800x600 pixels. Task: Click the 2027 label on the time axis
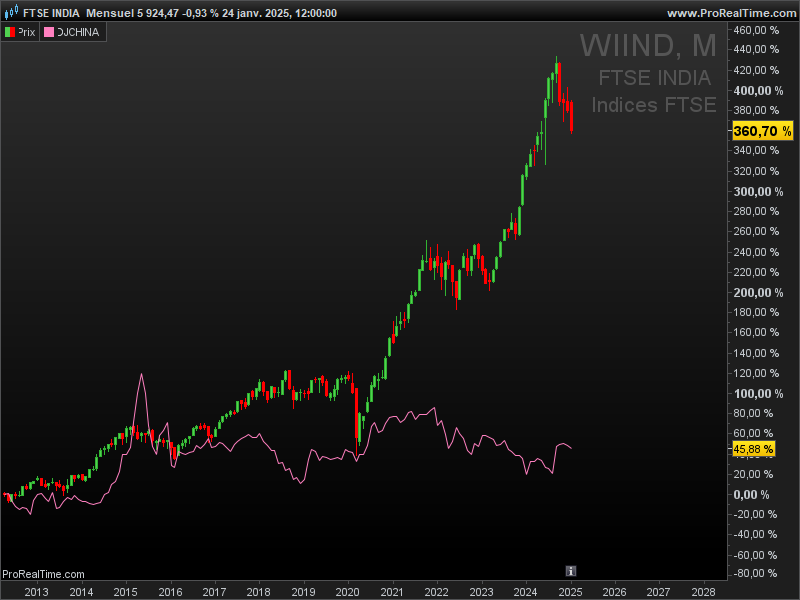click(x=659, y=592)
